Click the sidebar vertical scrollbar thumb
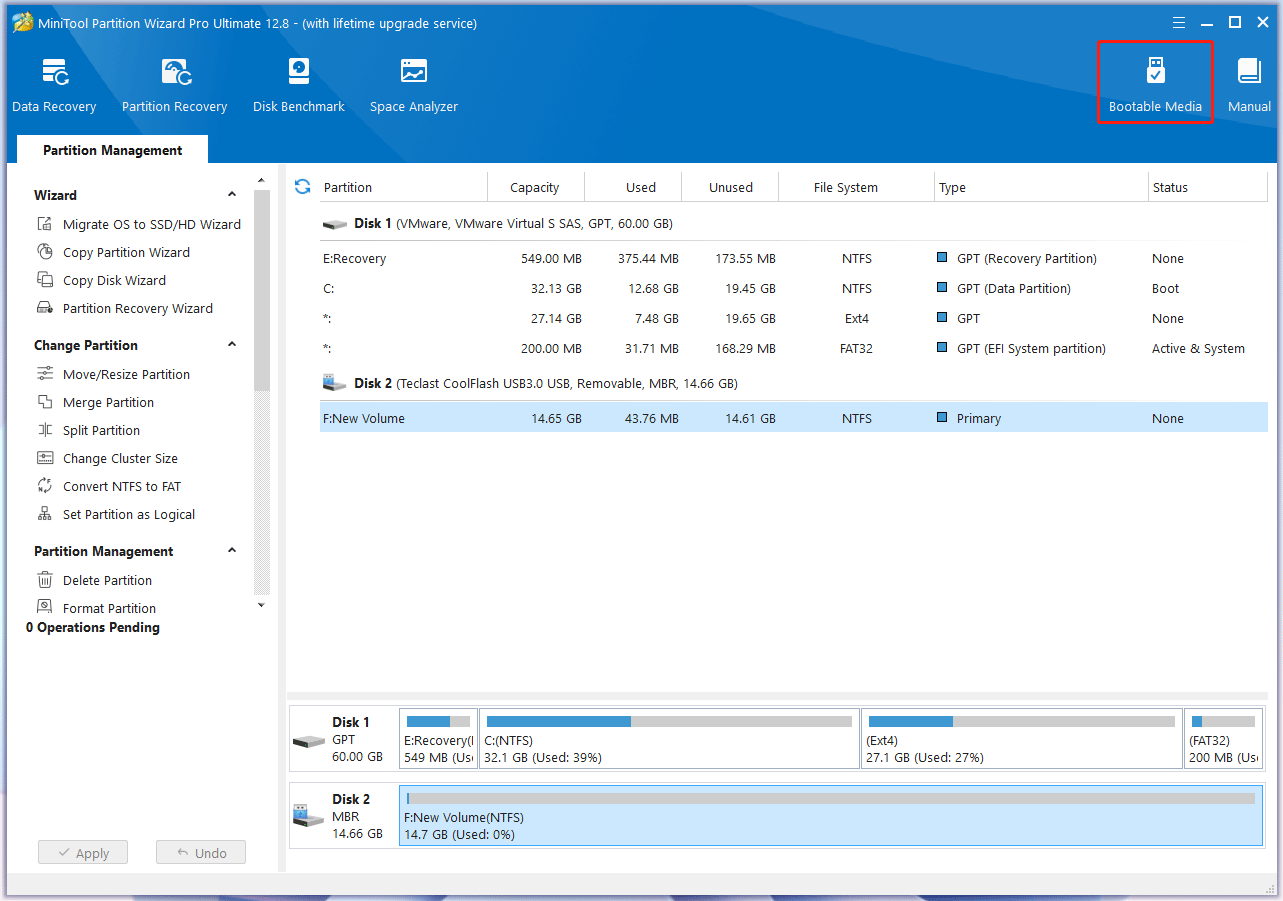 click(262, 290)
